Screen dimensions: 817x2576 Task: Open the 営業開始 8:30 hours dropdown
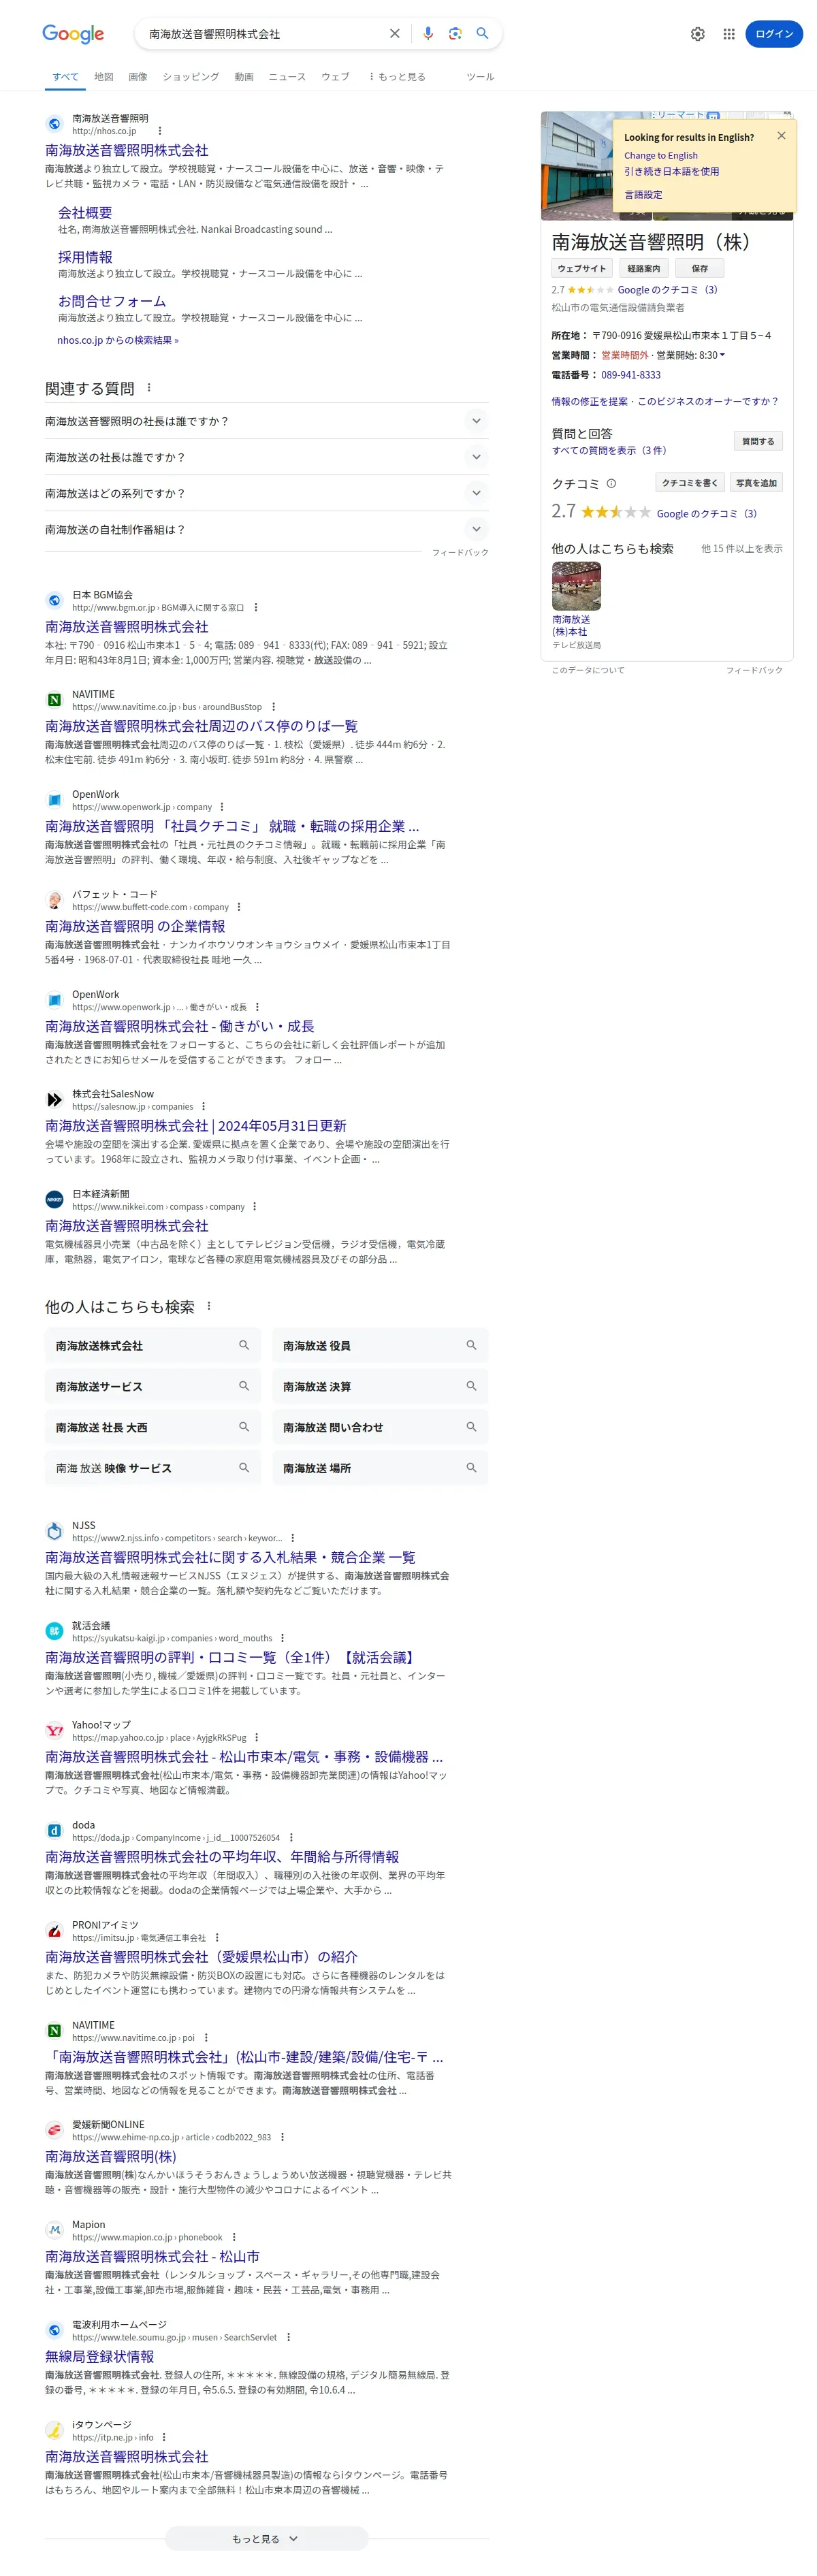691,355
